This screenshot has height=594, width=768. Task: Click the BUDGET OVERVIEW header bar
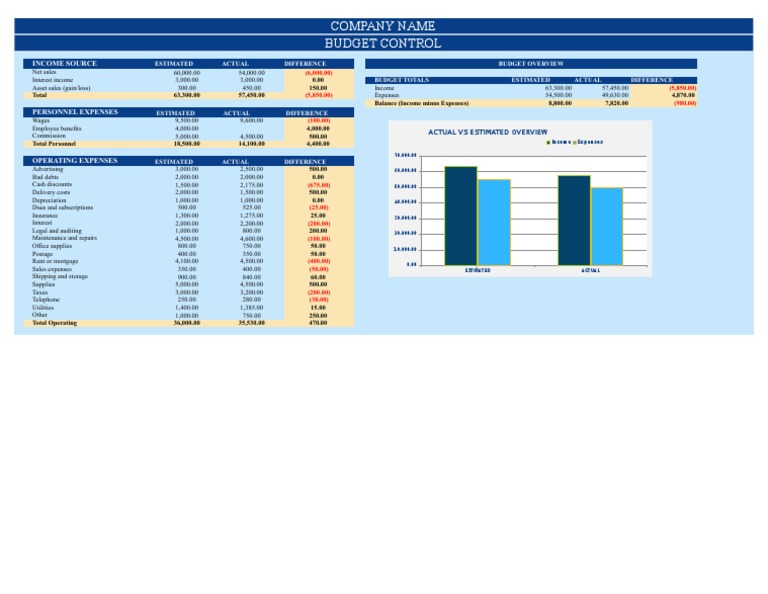531,64
